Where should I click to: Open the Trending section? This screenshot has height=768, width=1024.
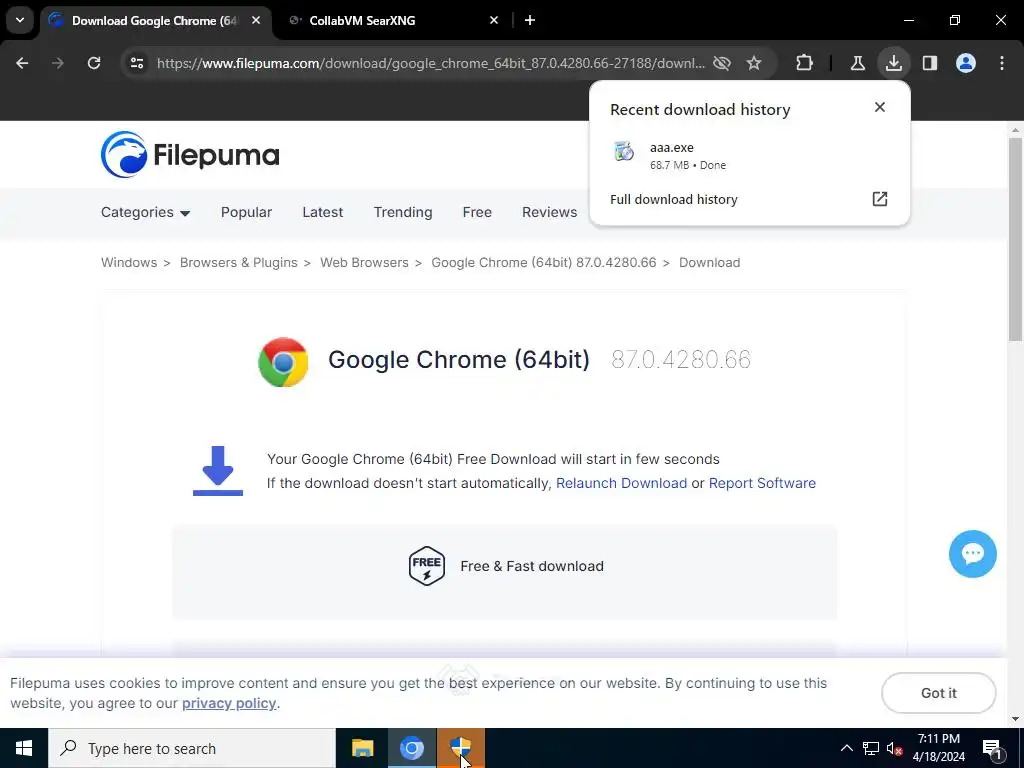pos(403,212)
